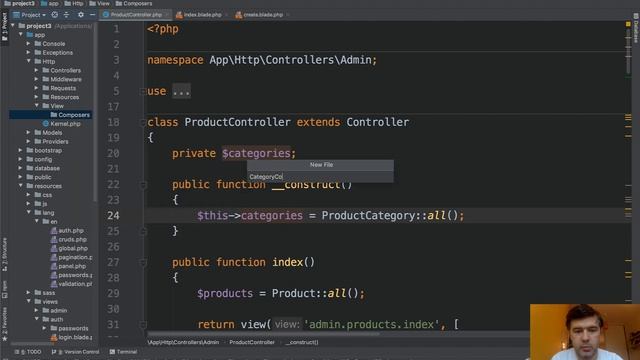This screenshot has width=640, height=360.
Task: Open the 1: Project side tab
Action: coord(4,27)
